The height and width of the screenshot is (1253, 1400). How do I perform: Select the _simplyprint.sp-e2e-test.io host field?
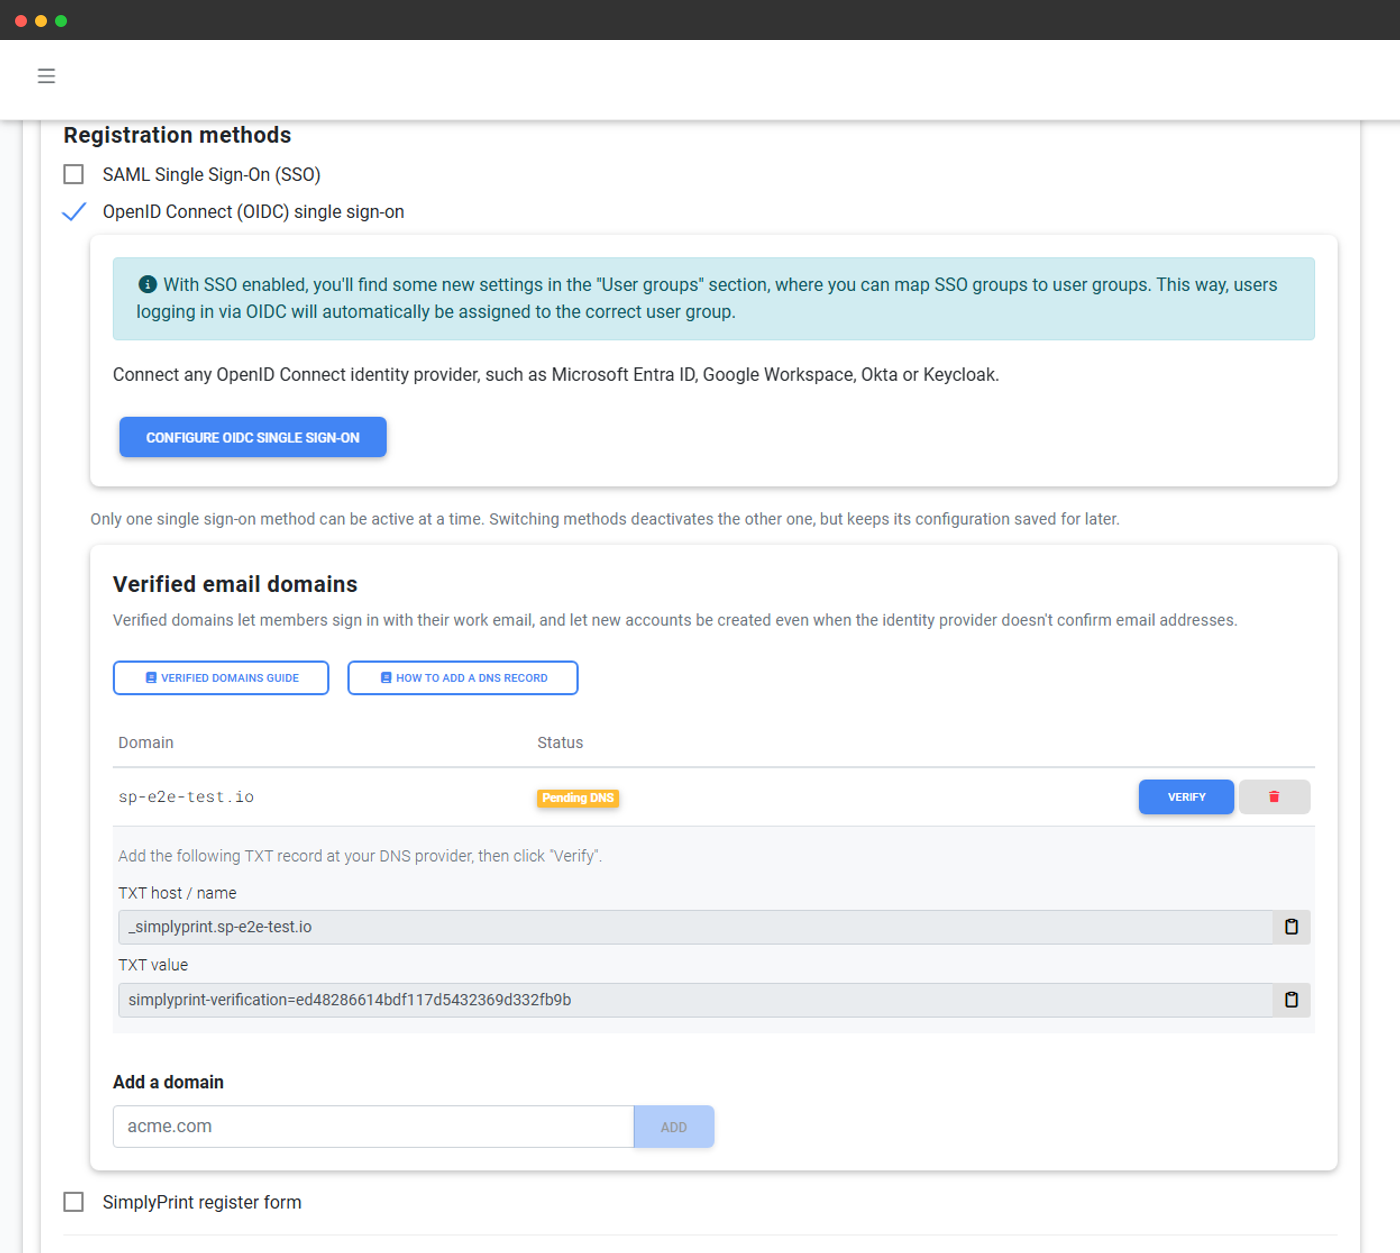(695, 927)
